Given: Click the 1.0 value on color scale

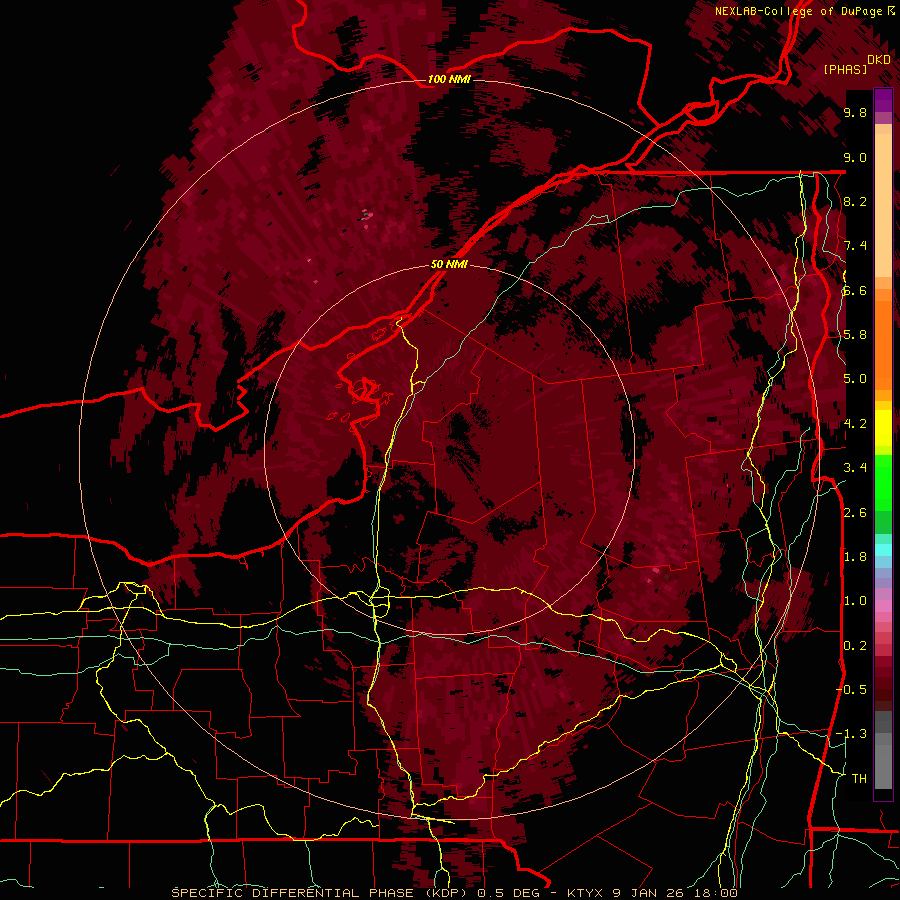Looking at the screenshot, I should click(855, 601).
